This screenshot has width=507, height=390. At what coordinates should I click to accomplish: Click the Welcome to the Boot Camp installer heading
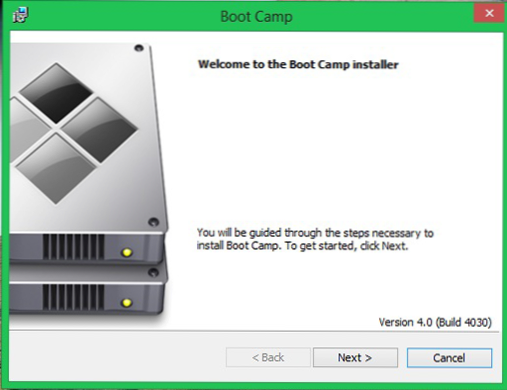298,64
